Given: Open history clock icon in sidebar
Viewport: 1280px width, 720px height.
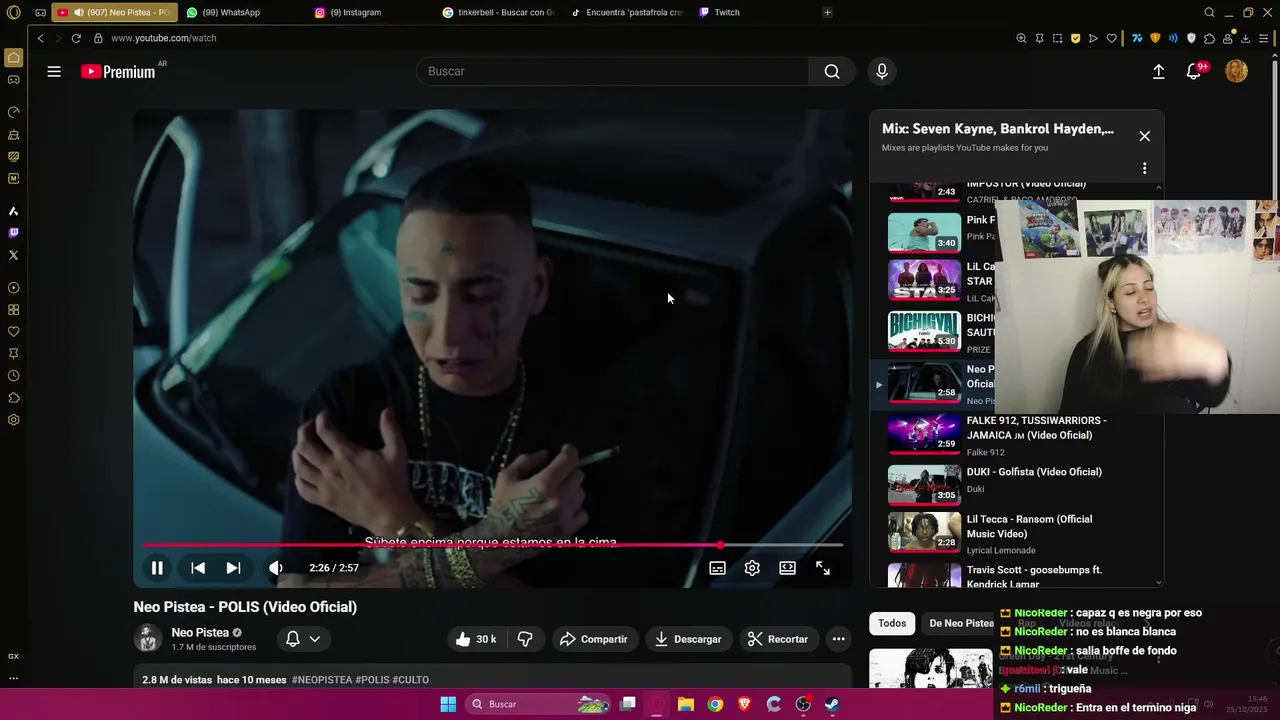Looking at the screenshot, I should 13,376.
